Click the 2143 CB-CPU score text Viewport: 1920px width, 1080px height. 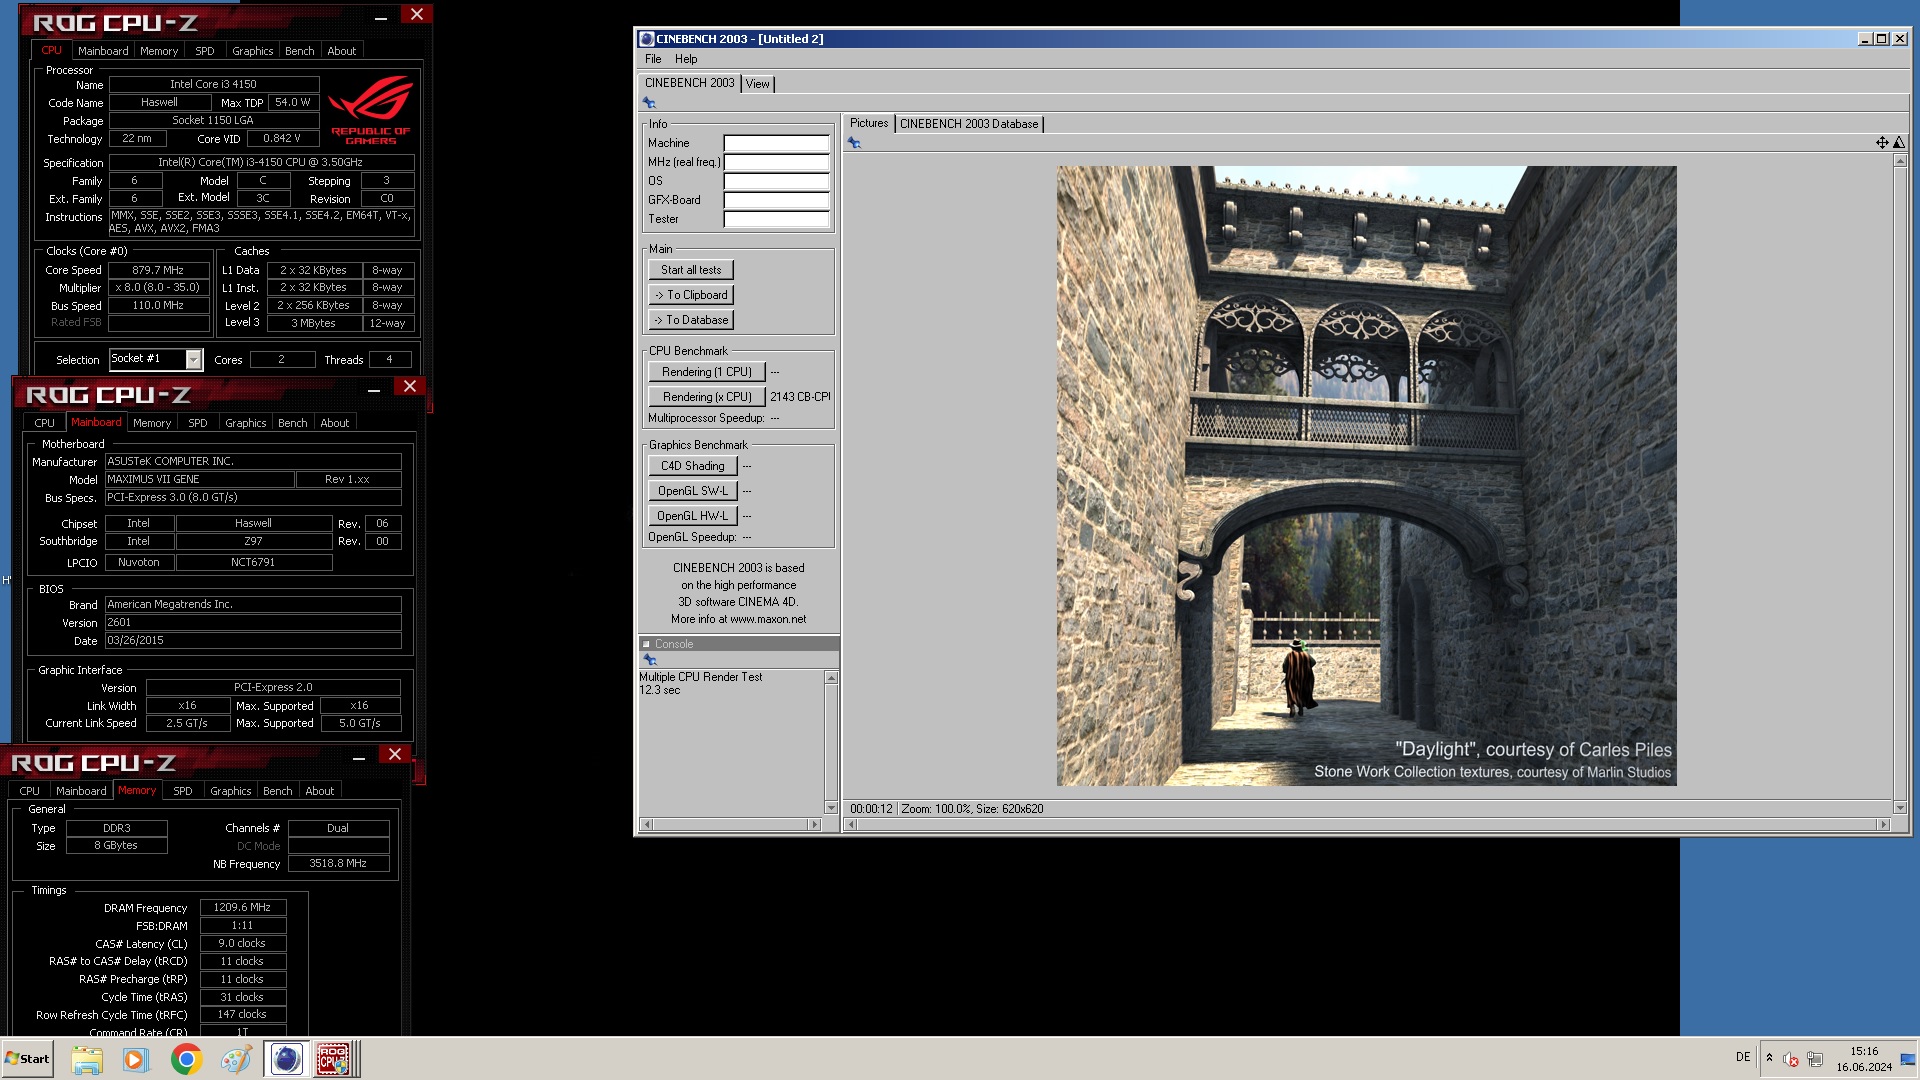[x=800, y=397]
